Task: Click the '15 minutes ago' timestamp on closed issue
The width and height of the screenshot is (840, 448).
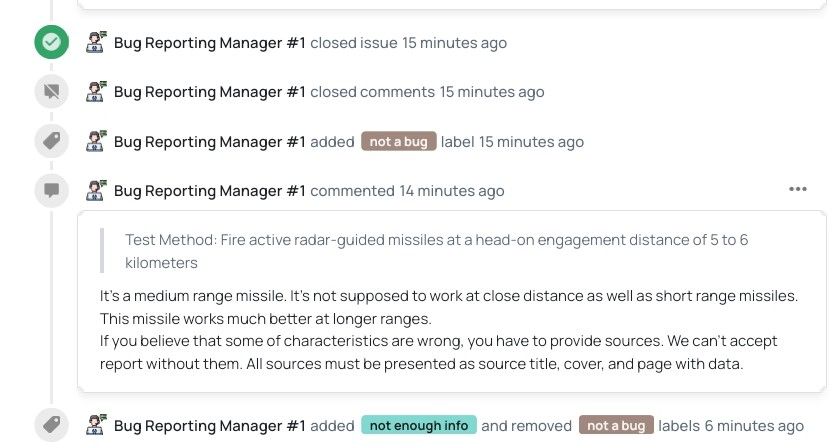Action: pyautogui.click(x=454, y=43)
